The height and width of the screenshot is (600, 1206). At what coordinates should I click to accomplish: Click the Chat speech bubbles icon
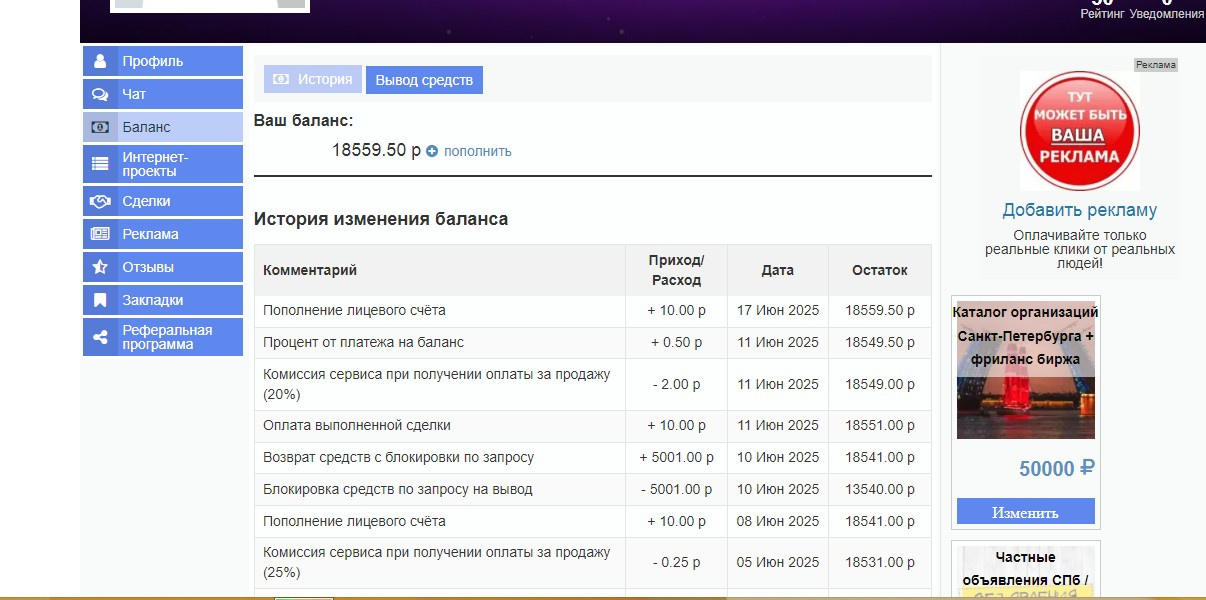click(100, 95)
